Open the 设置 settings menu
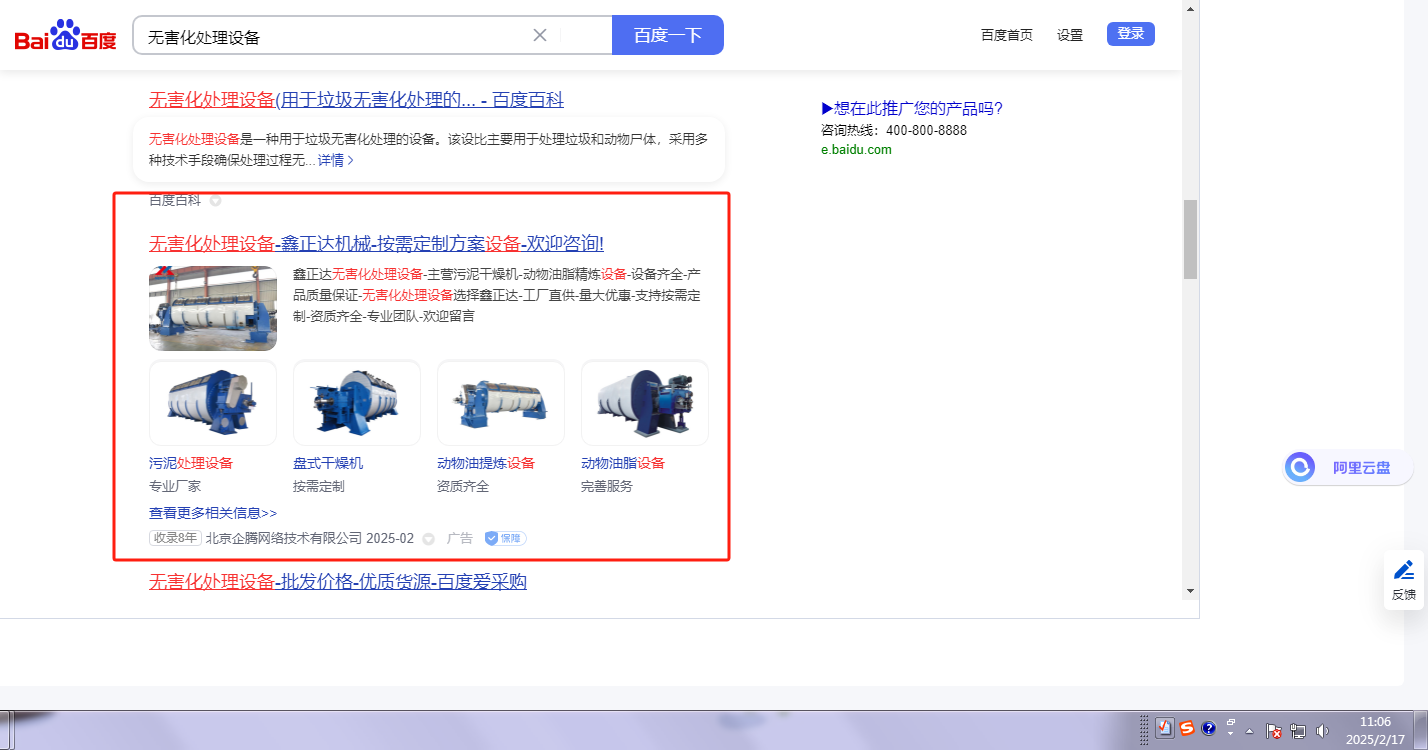 1070,35
